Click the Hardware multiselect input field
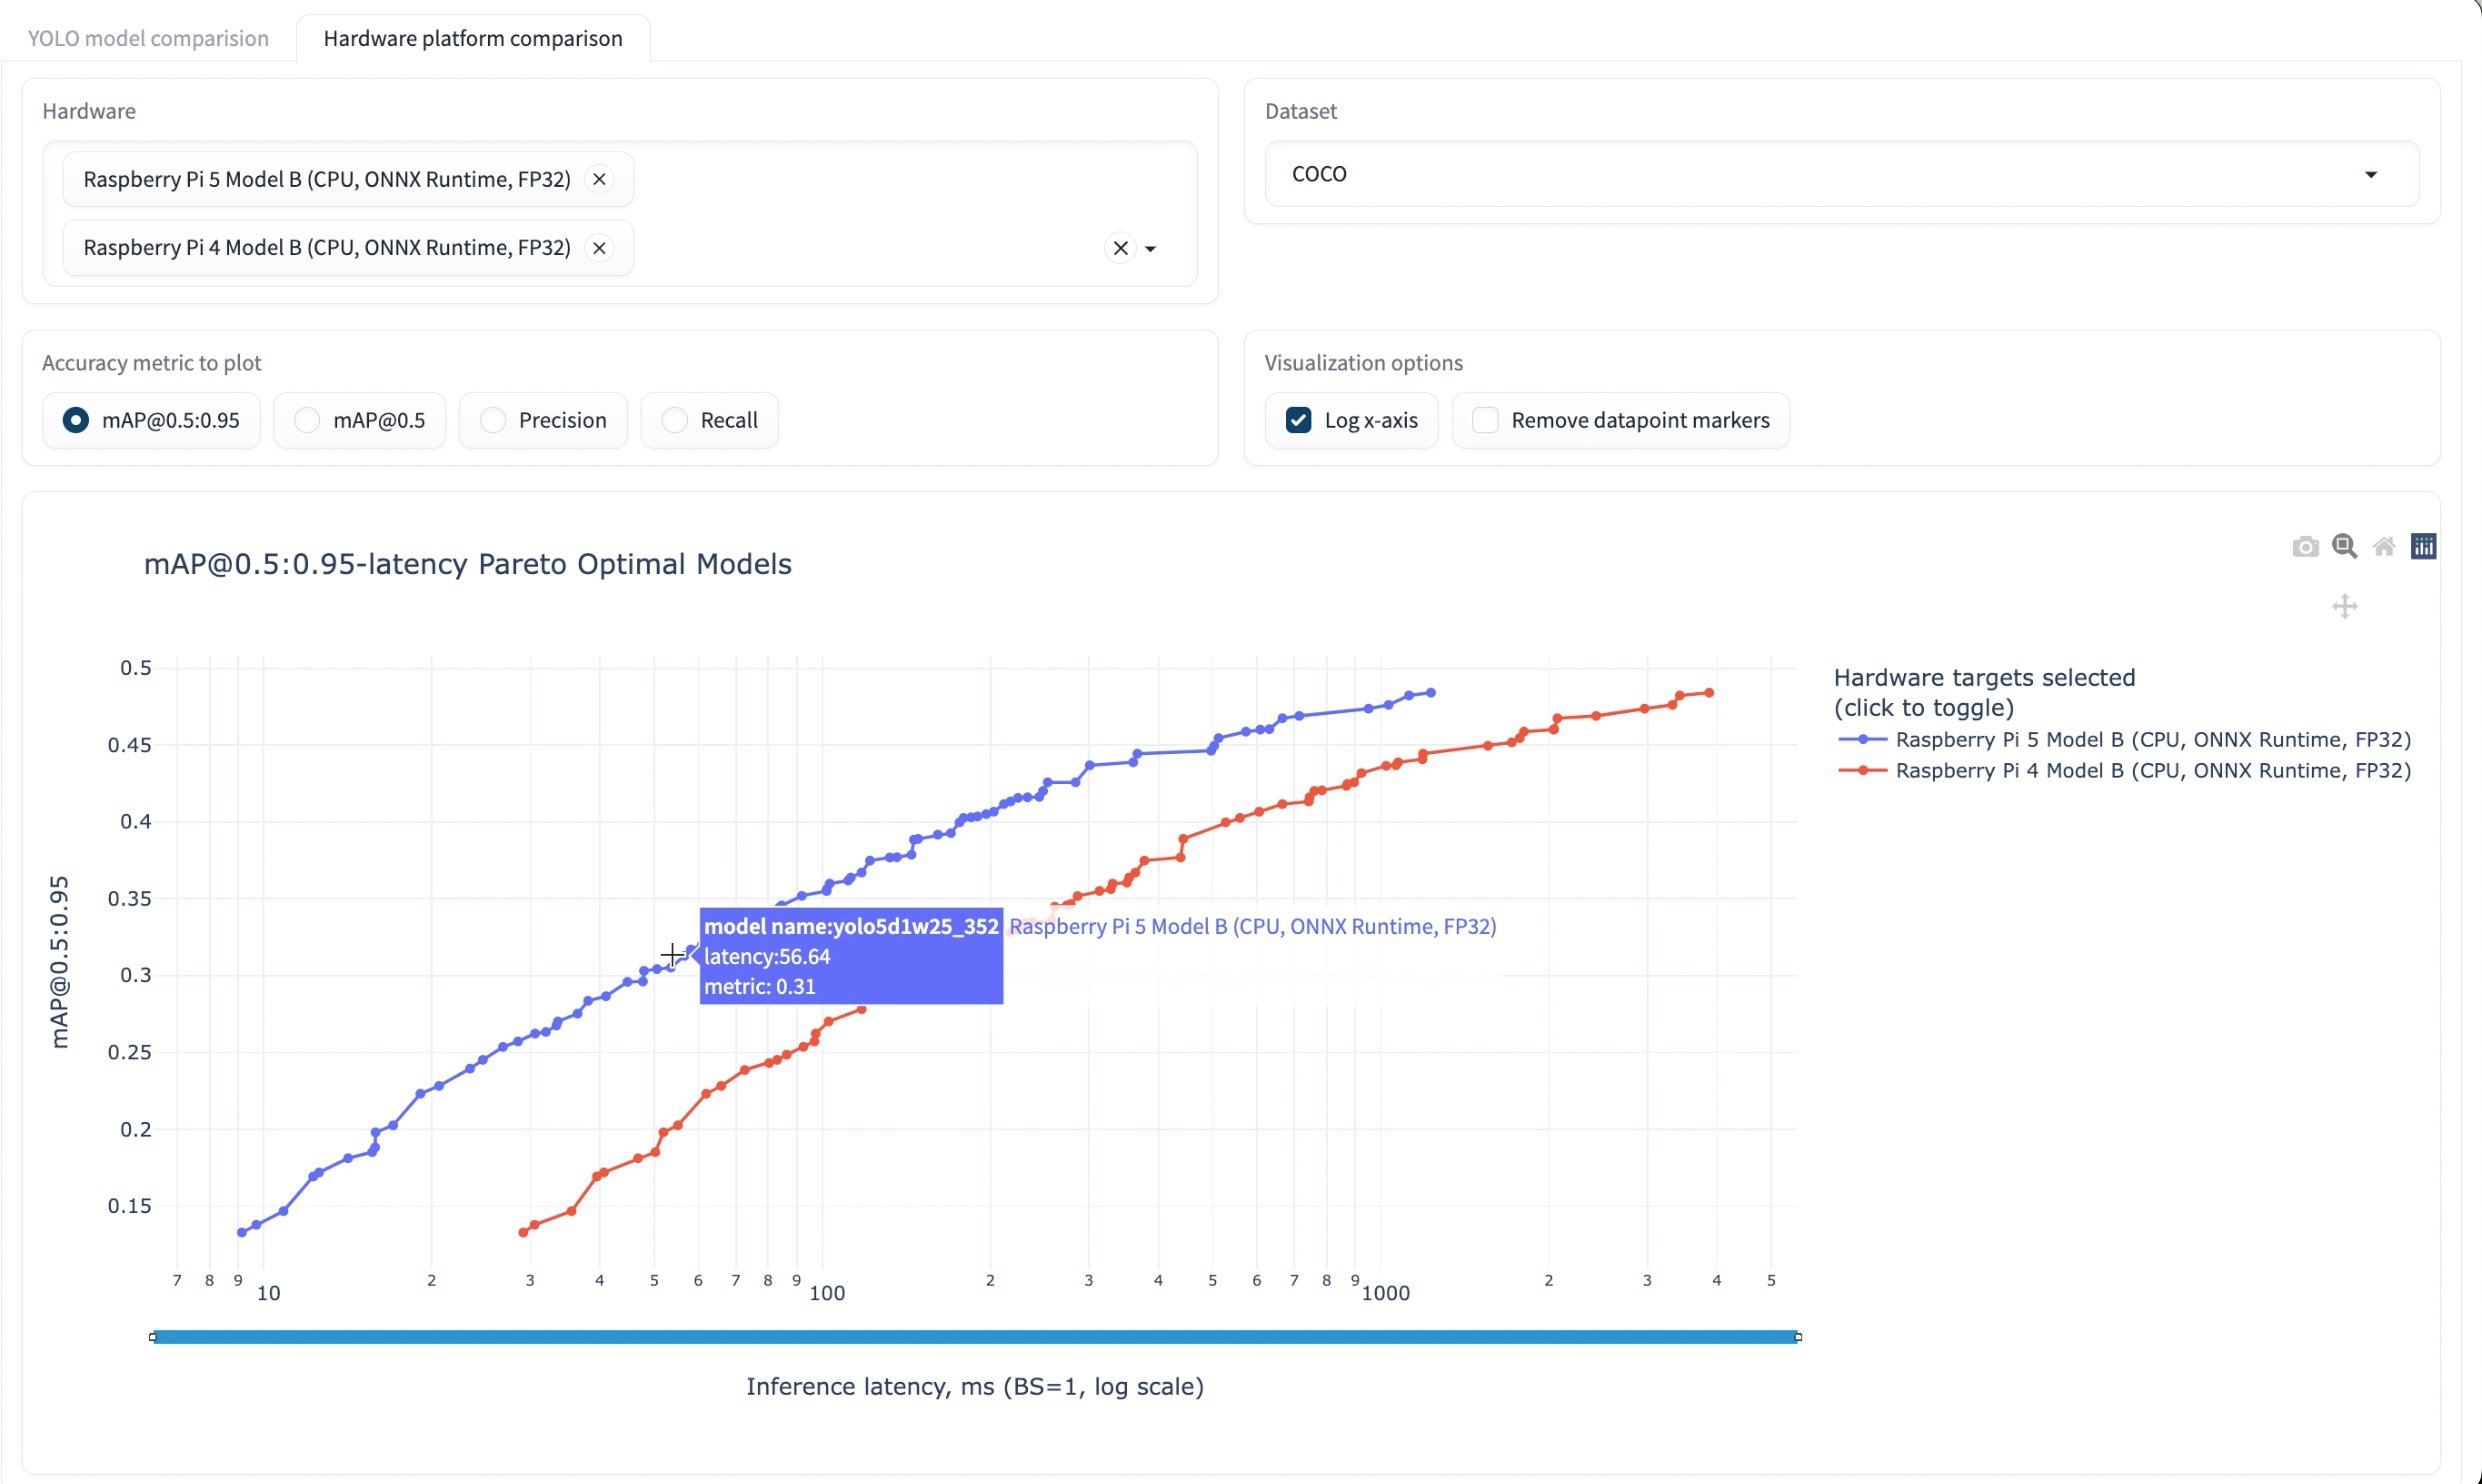 pyautogui.click(x=620, y=214)
